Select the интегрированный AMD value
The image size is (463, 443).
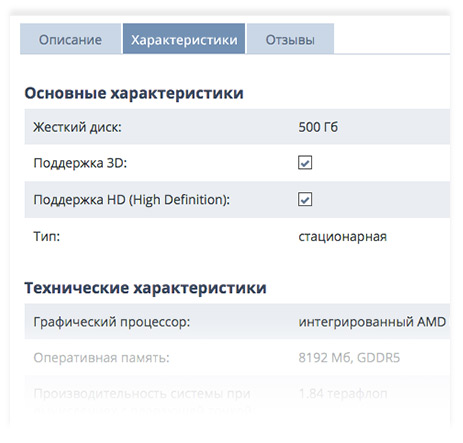tap(372, 322)
